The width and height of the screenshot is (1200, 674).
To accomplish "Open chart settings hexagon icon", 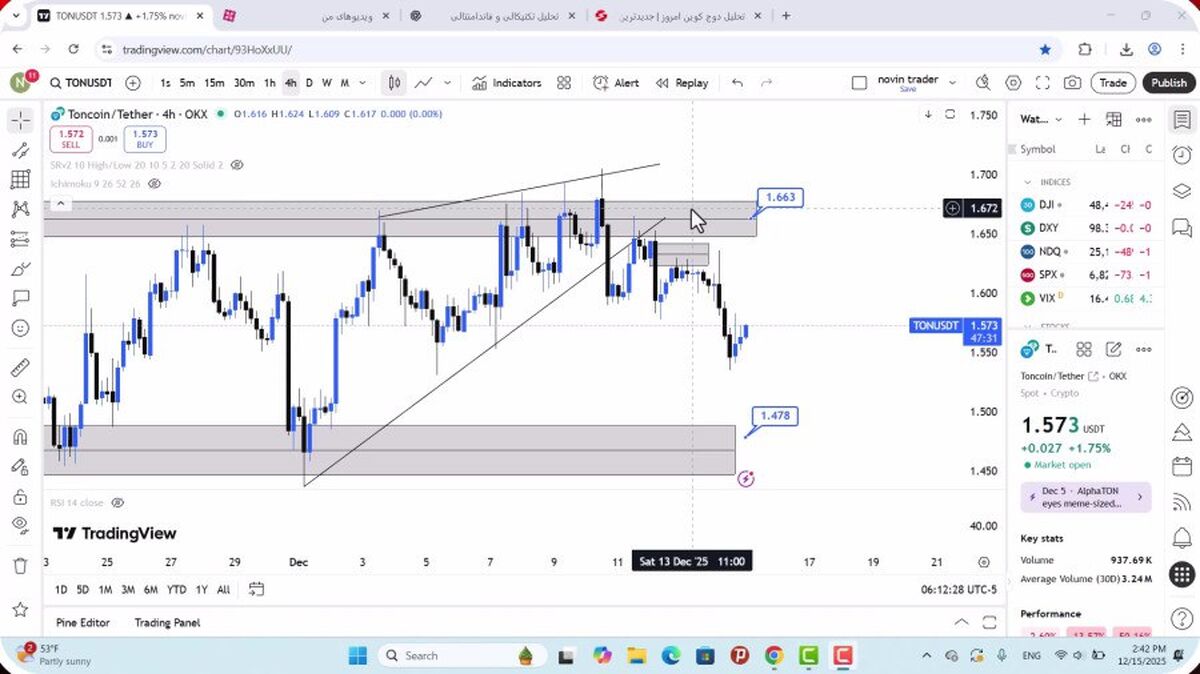I will click(x=1013, y=83).
